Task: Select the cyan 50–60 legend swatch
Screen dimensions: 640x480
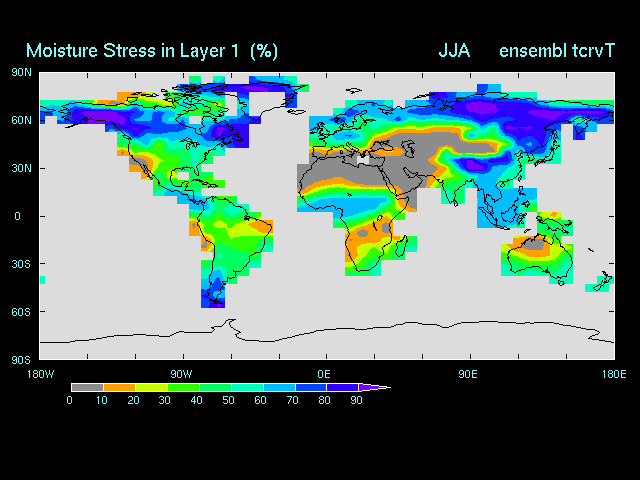Action: point(246,387)
